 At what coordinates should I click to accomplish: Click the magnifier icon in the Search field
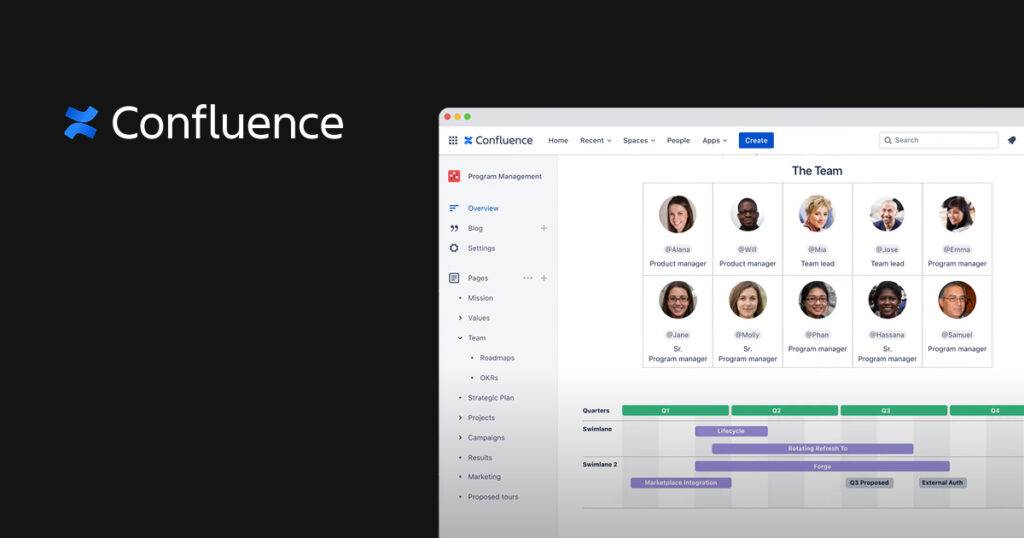click(x=888, y=140)
